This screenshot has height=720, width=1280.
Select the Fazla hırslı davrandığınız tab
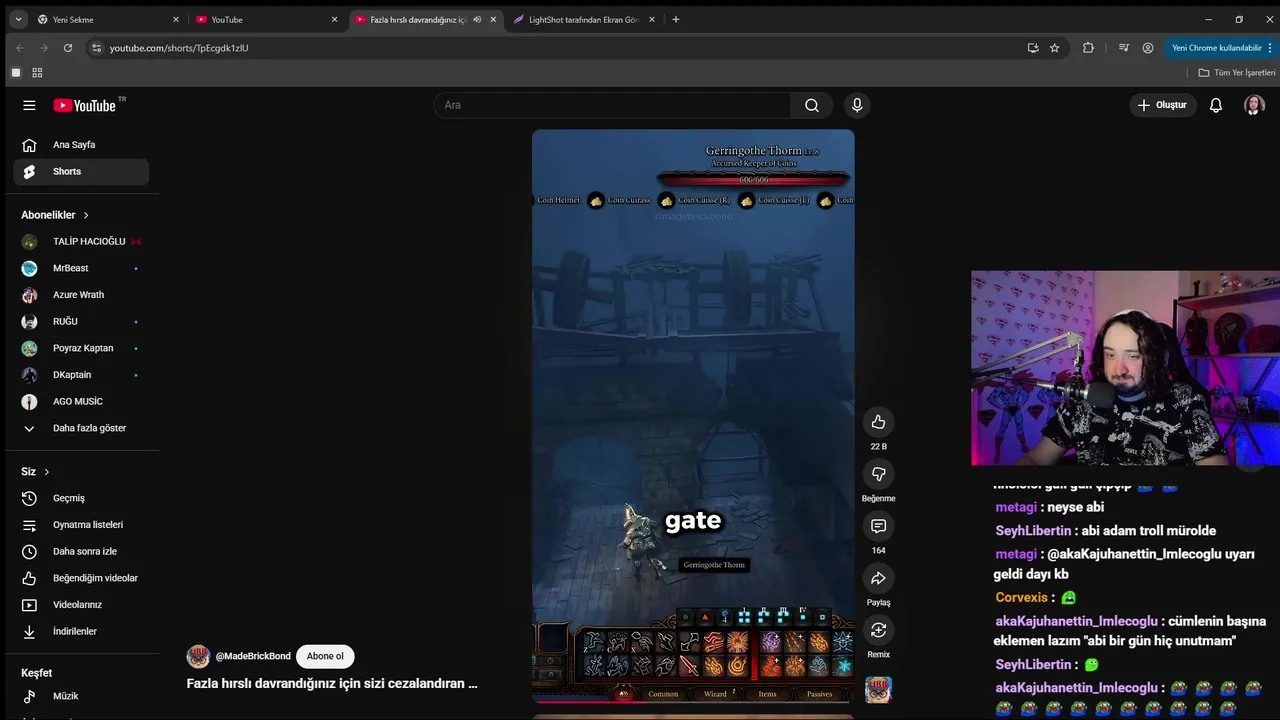(426, 19)
